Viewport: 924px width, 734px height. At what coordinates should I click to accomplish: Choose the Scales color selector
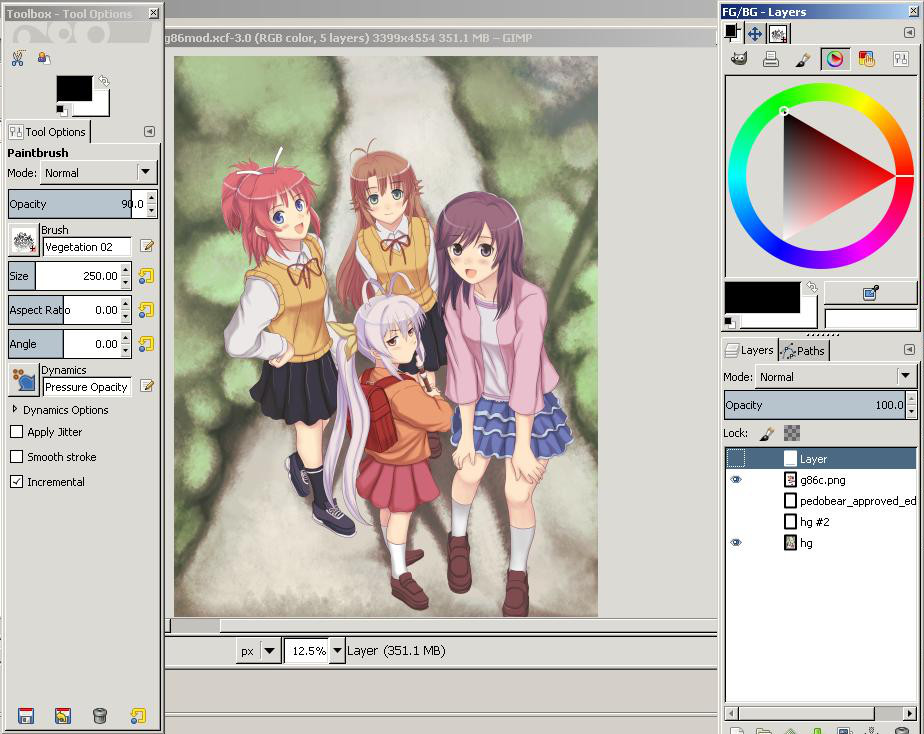(x=900, y=59)
